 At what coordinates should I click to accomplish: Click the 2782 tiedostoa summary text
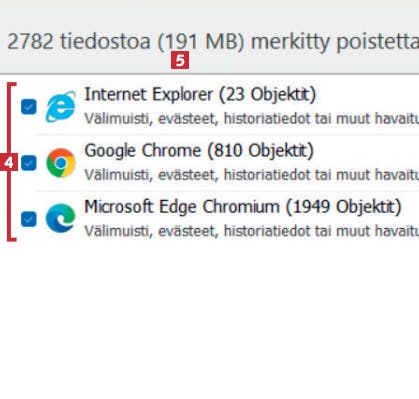(x=79, y=42)
